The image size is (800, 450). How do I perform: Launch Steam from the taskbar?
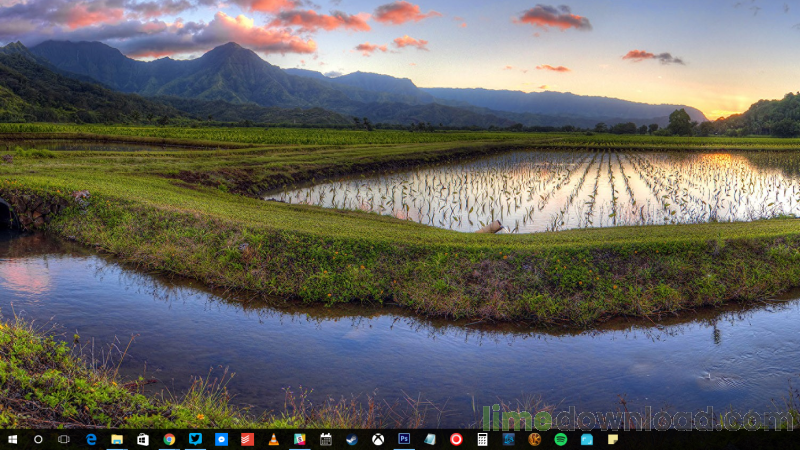352,439
